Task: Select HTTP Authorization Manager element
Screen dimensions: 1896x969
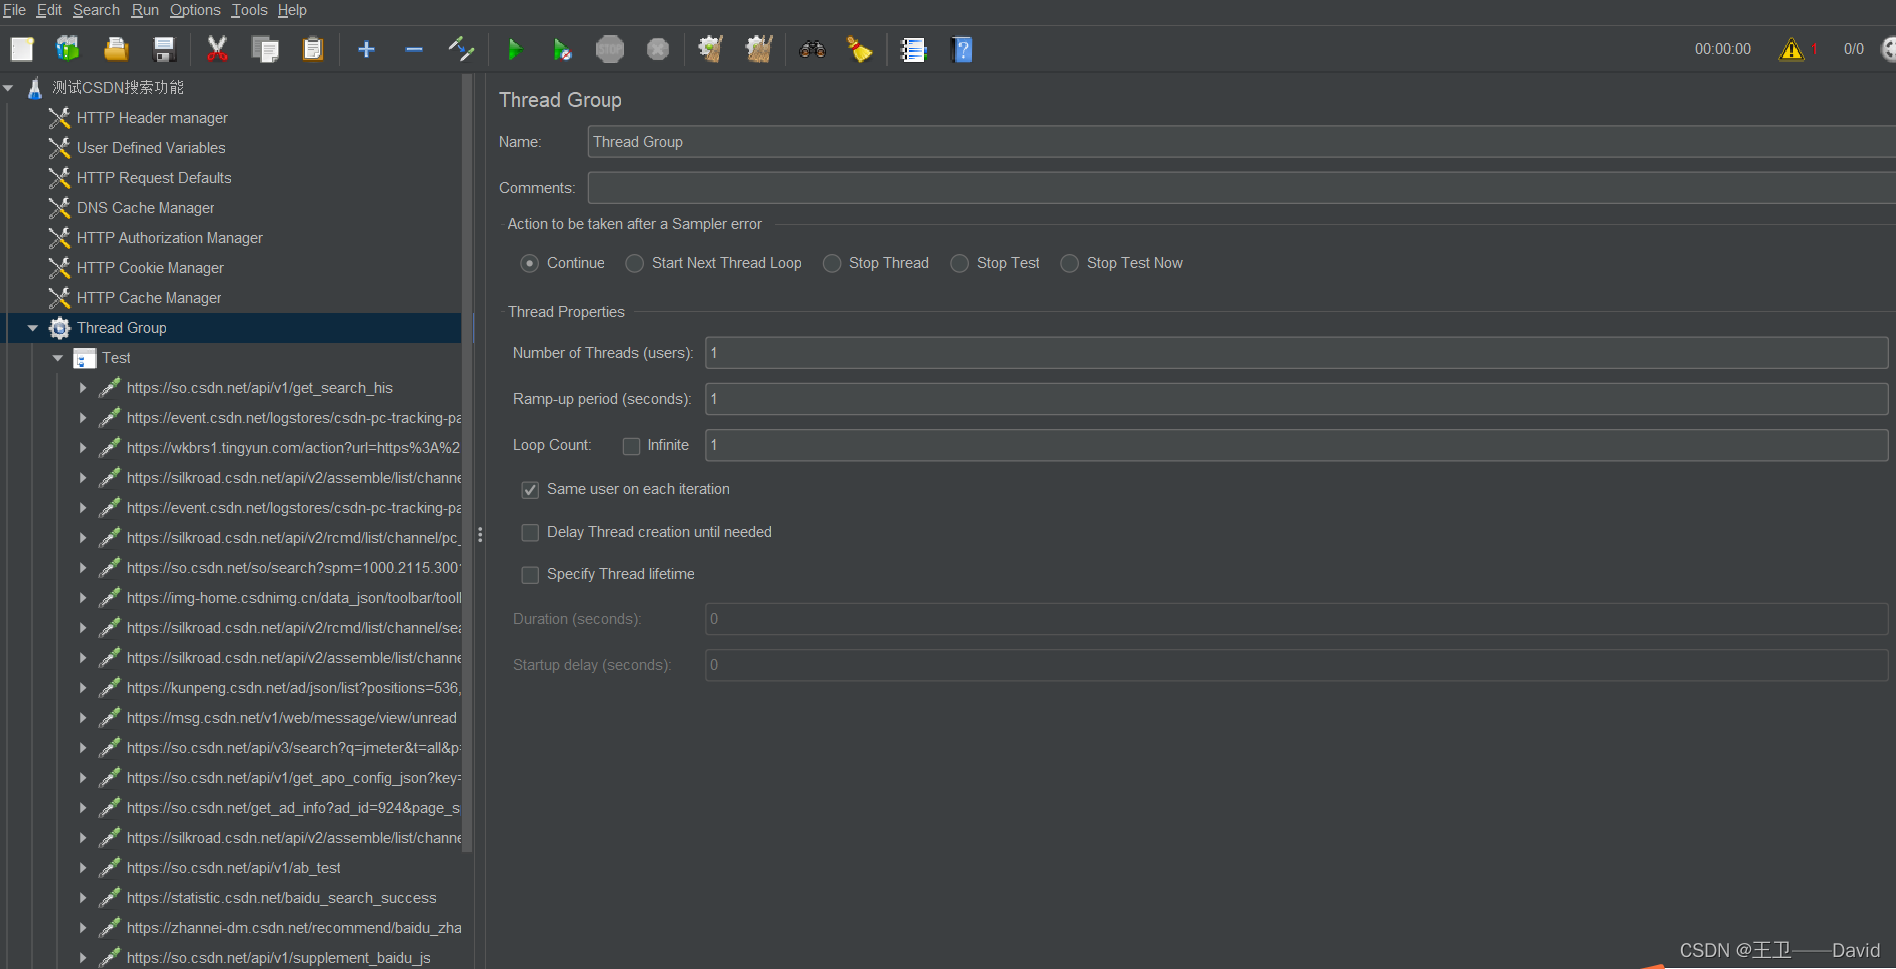Action: (x=170, y=238)
